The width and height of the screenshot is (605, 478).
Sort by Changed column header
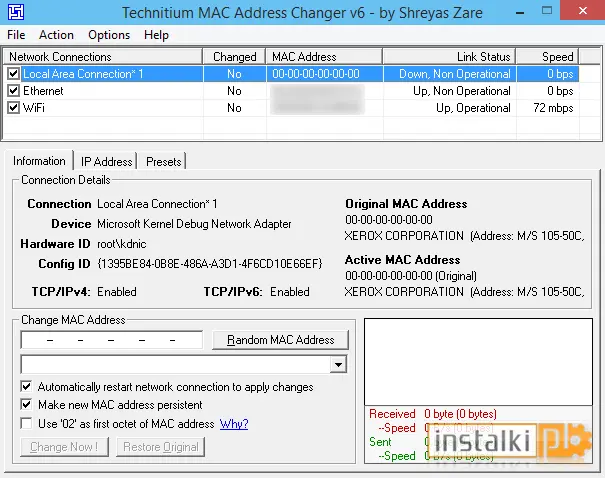click(x=235, y=57)
